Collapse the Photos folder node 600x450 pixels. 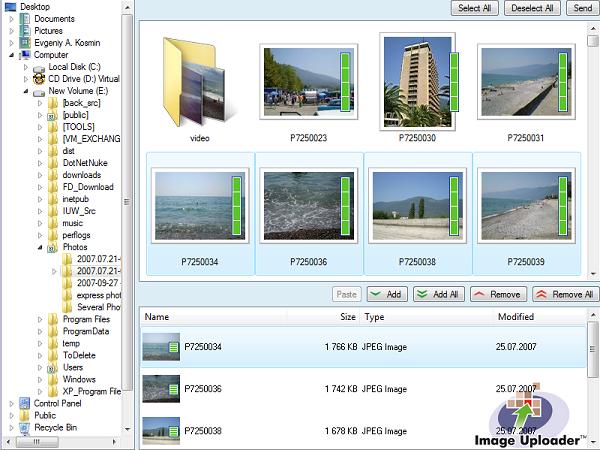[40, 248]
